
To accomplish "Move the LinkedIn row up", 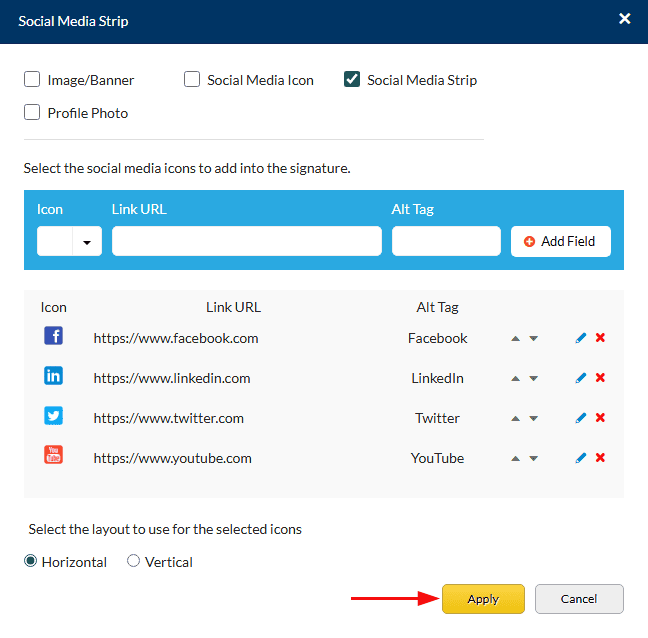I will 515,379.
